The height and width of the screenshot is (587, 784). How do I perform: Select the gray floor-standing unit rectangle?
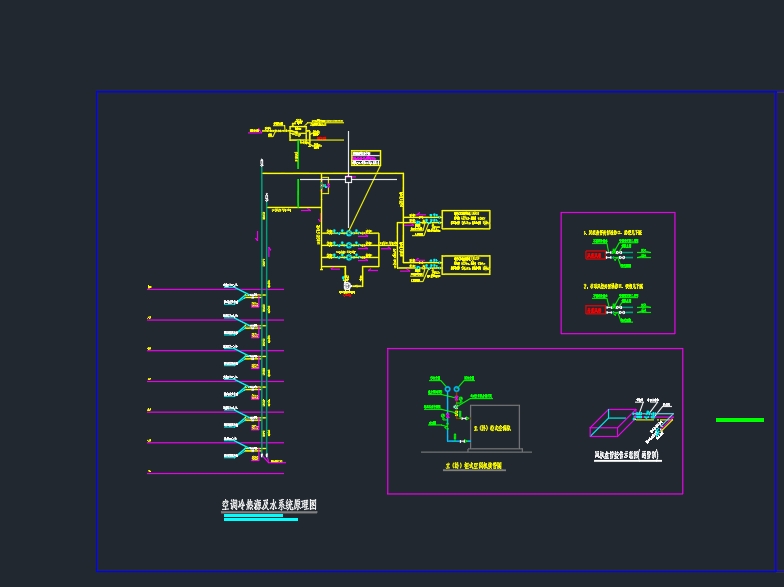[x=495, y=427]
